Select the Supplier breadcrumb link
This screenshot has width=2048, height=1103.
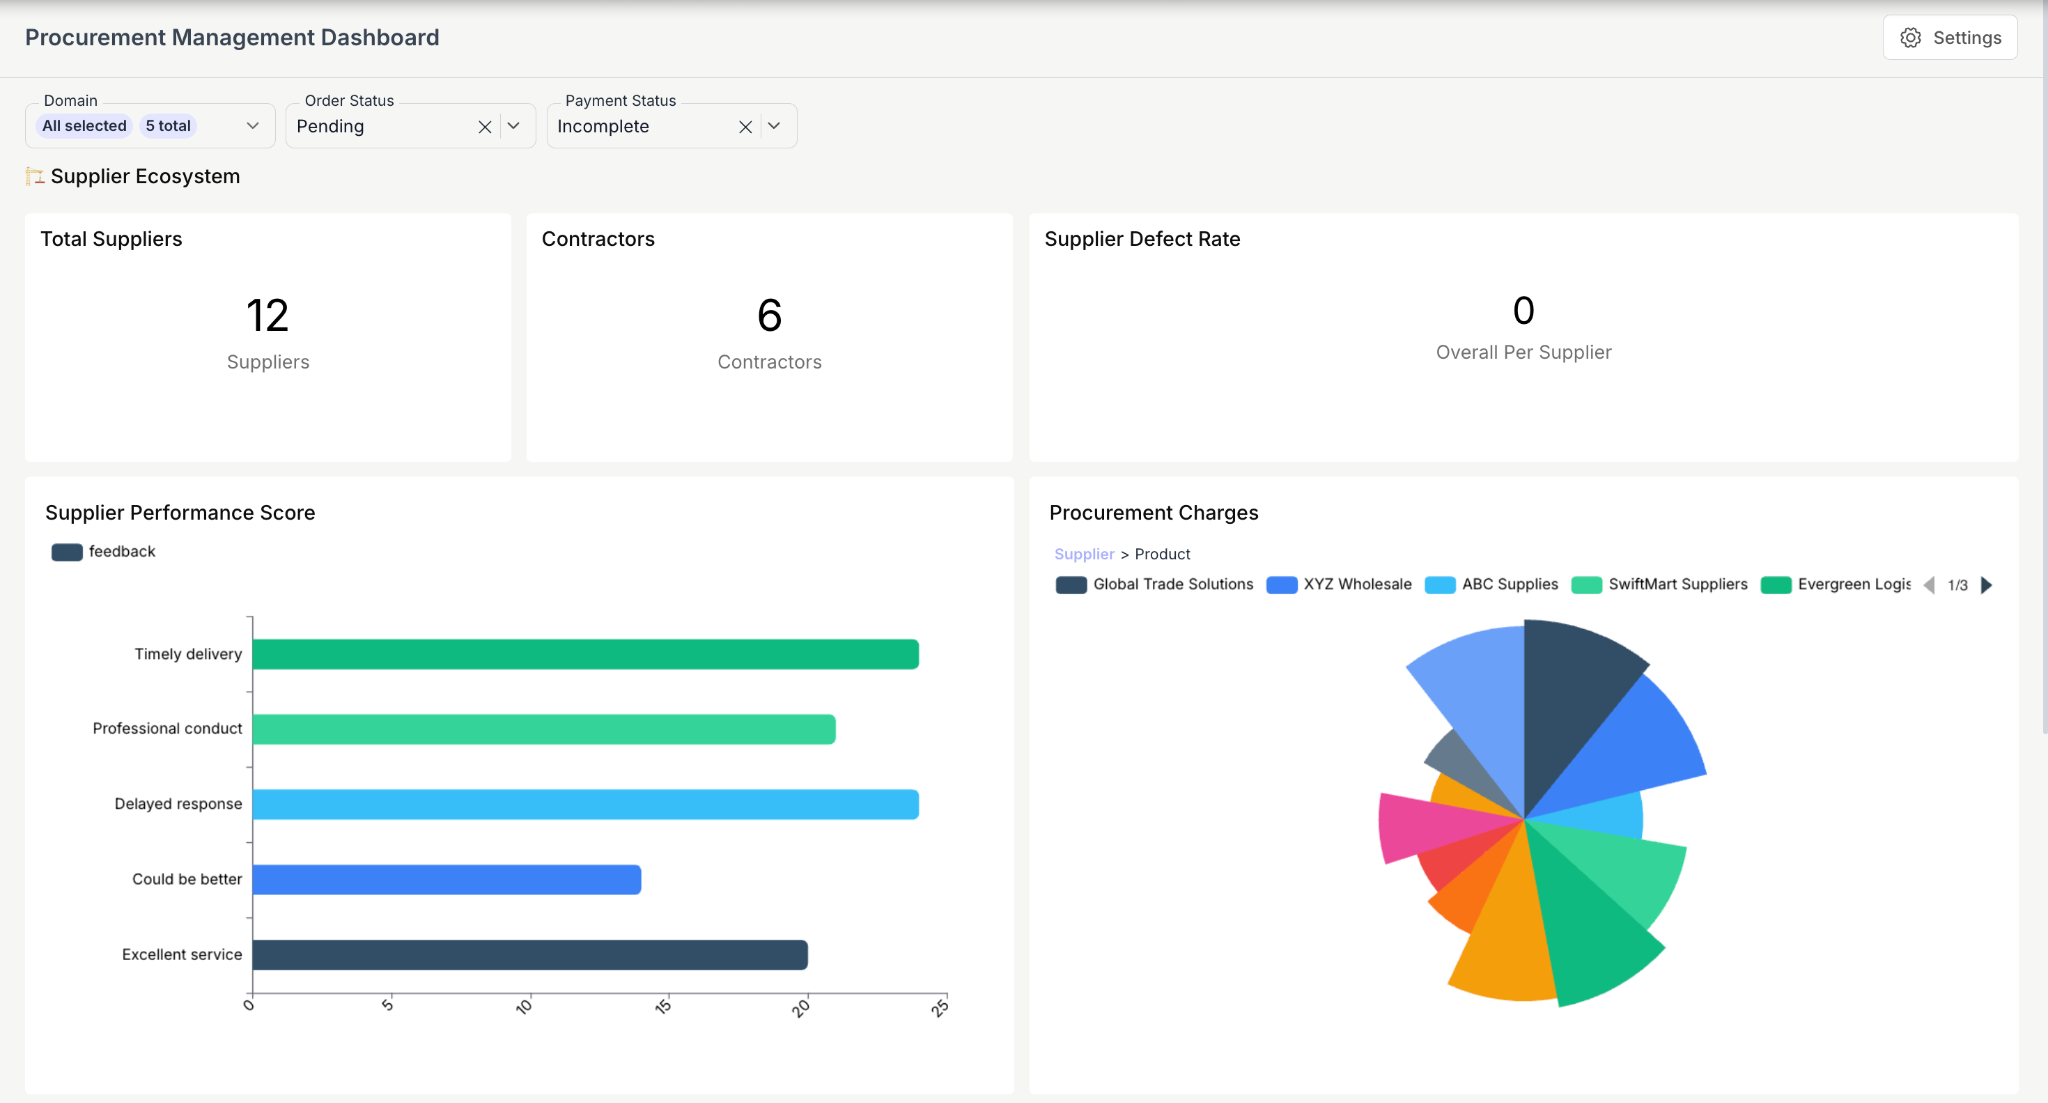1084,554
